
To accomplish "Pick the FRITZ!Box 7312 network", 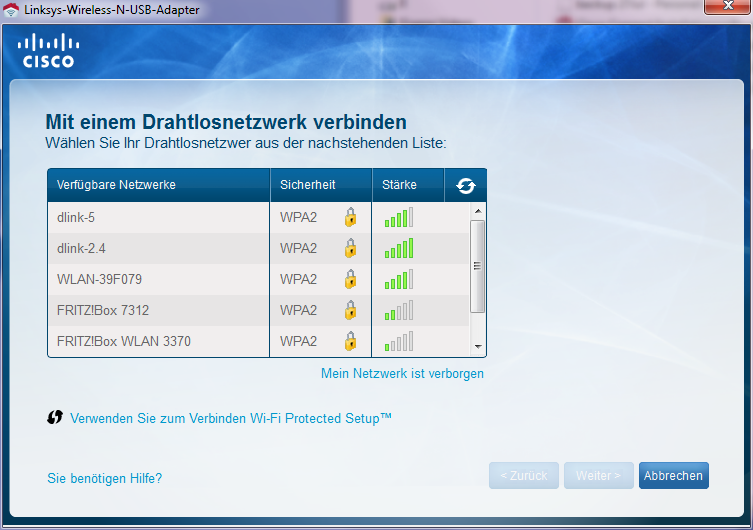I will (x=258, y=310).
